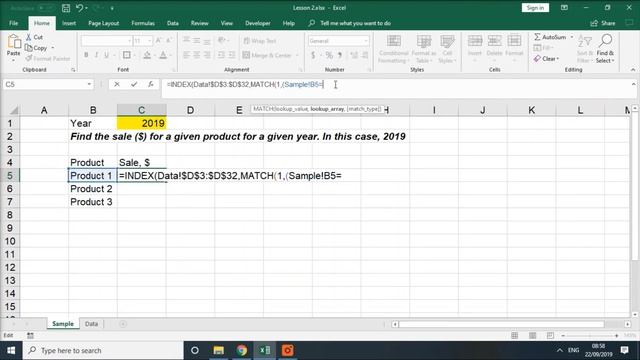This screenshot has height=360, width=640.
Task: Click the AutoSum sigma icon
Action: pos(537,37)
